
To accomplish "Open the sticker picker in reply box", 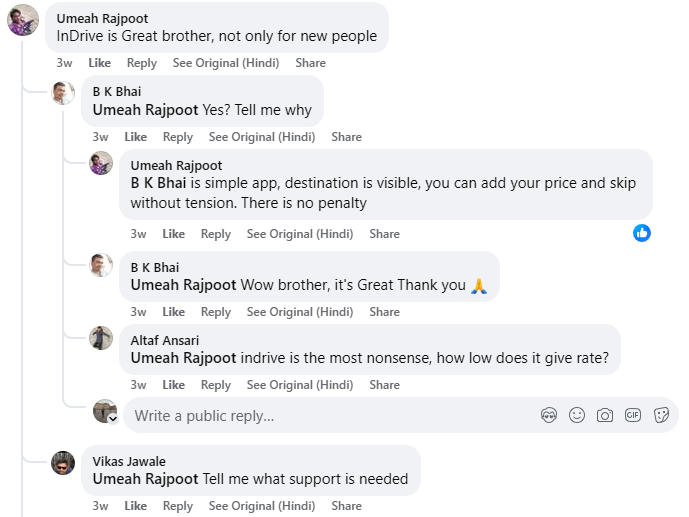I will click(661, 415).
